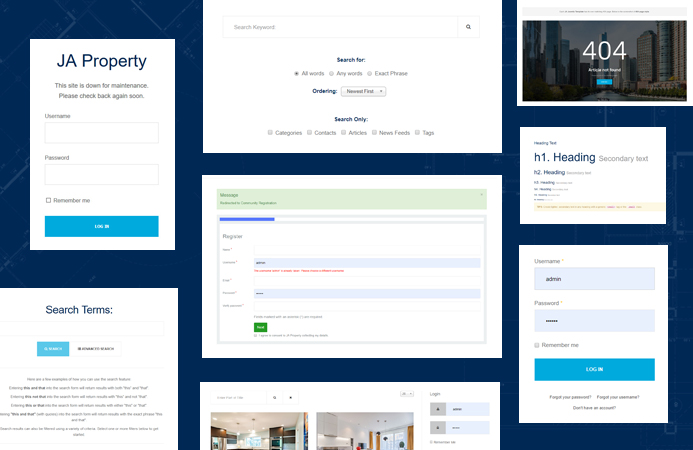Viewport: 693px width, 450px height.
Task: Click the magnifier icon beside Search Keyword field
Action: (x=468, y=27)
